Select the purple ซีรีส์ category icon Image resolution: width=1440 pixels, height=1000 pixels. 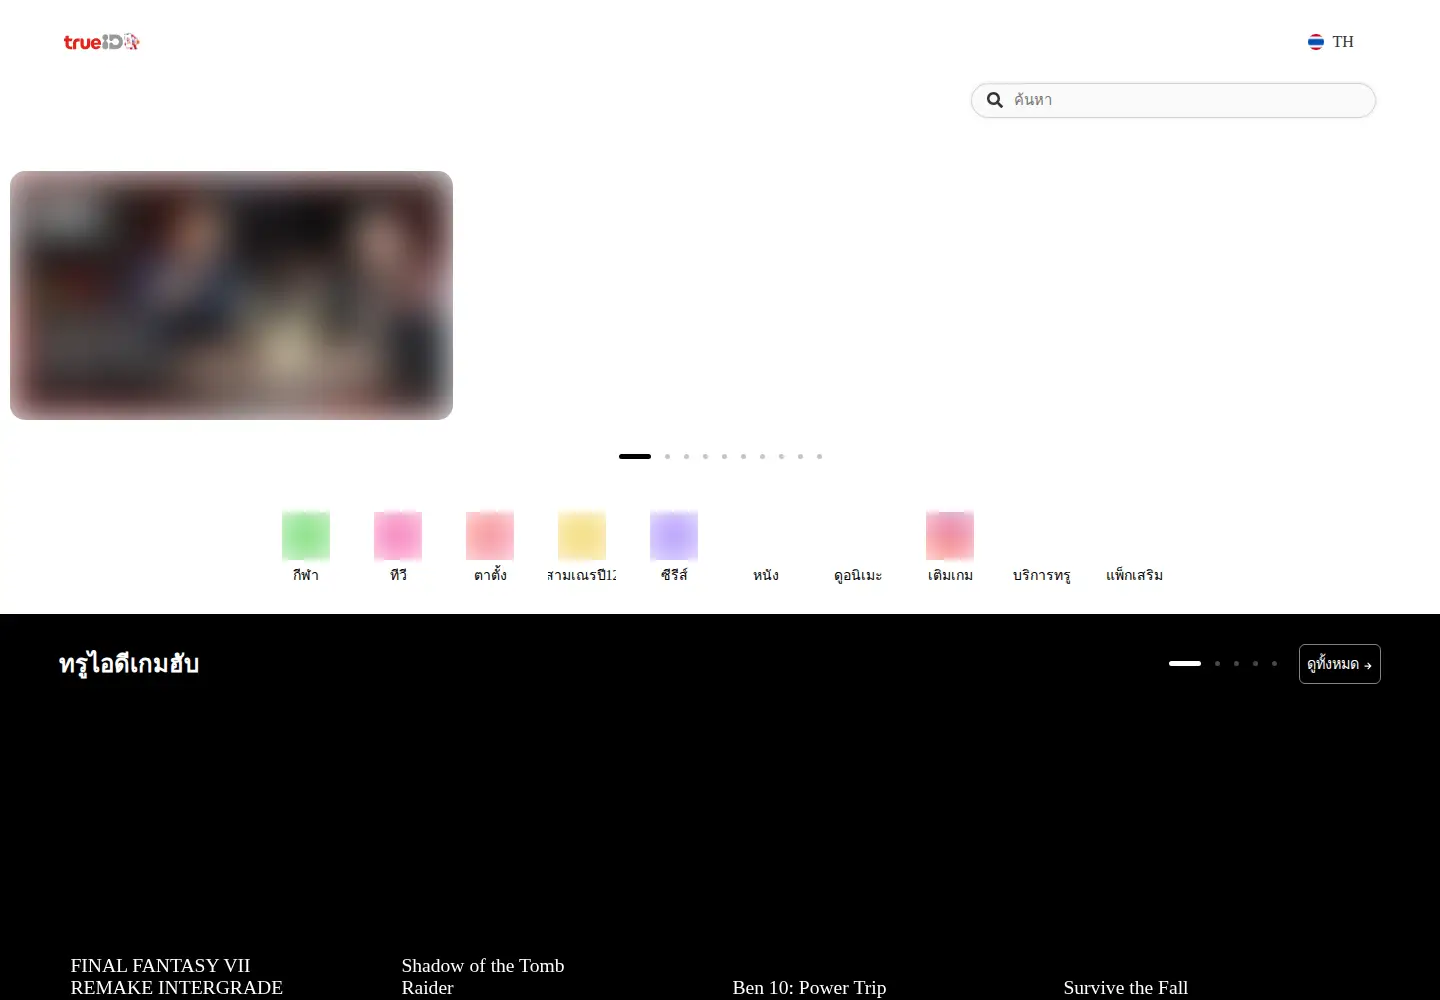click(x=674, y=535)
